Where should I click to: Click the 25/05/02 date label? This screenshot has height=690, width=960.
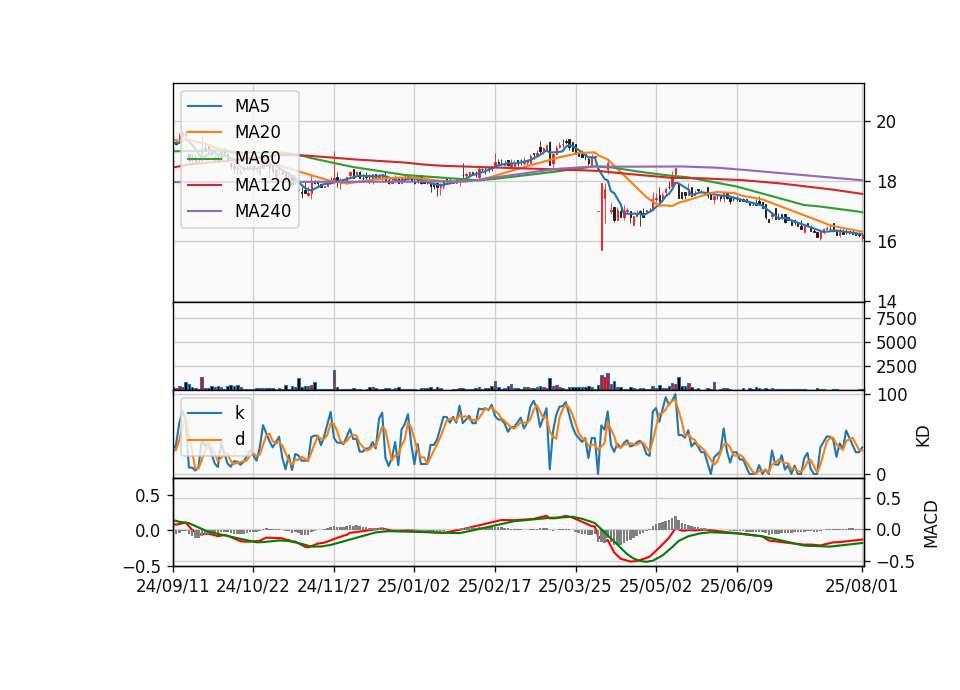[656, 586]
